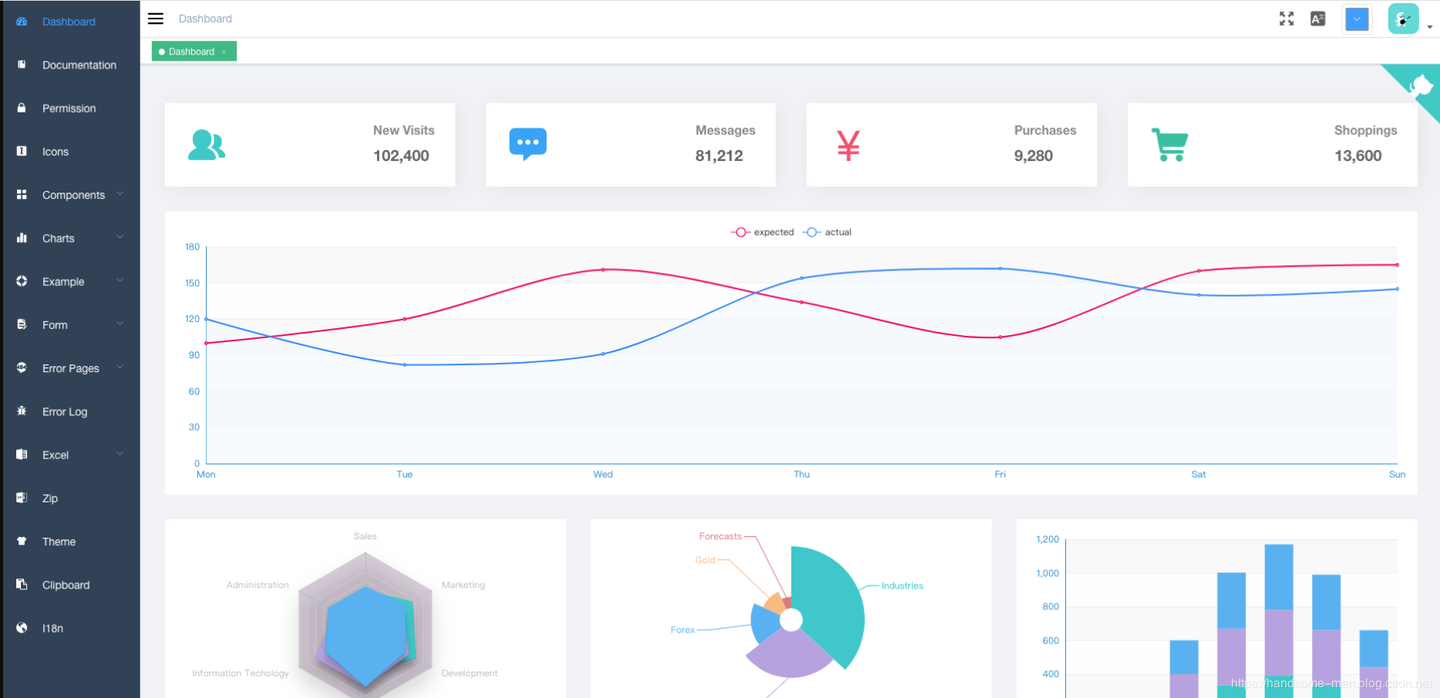
Task: Click the New Visits people icon
Action: (x=206, y=145)
